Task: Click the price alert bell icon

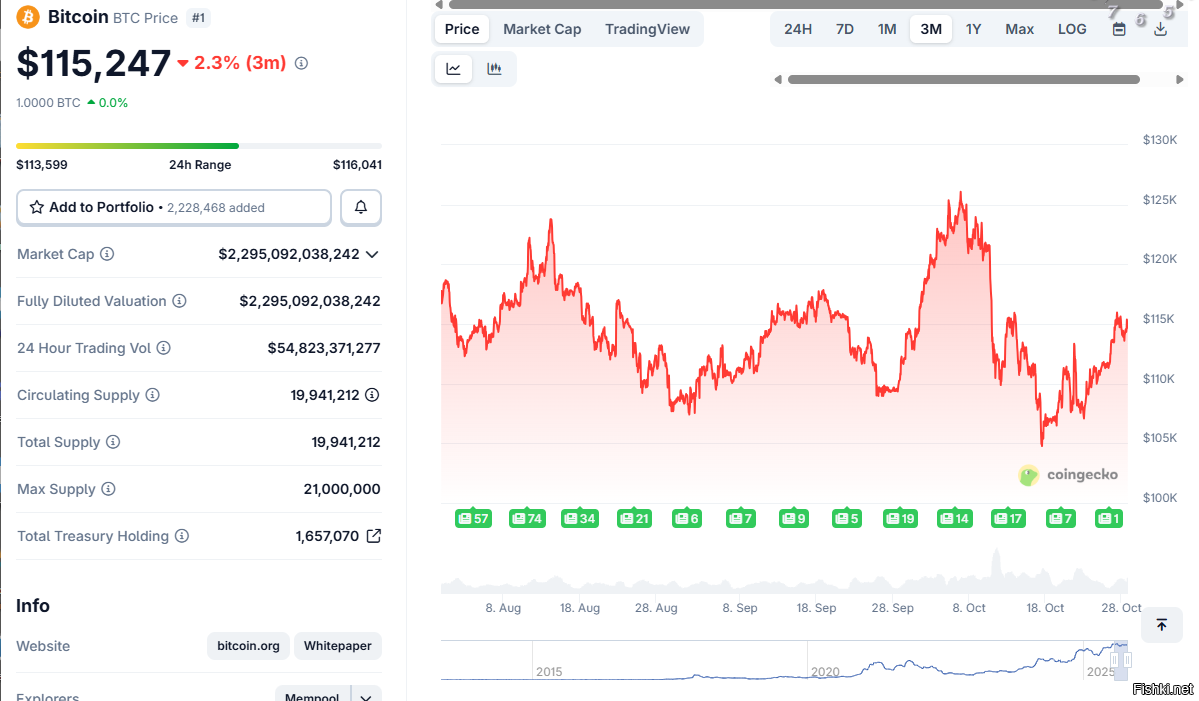Action: coord(361,207)
